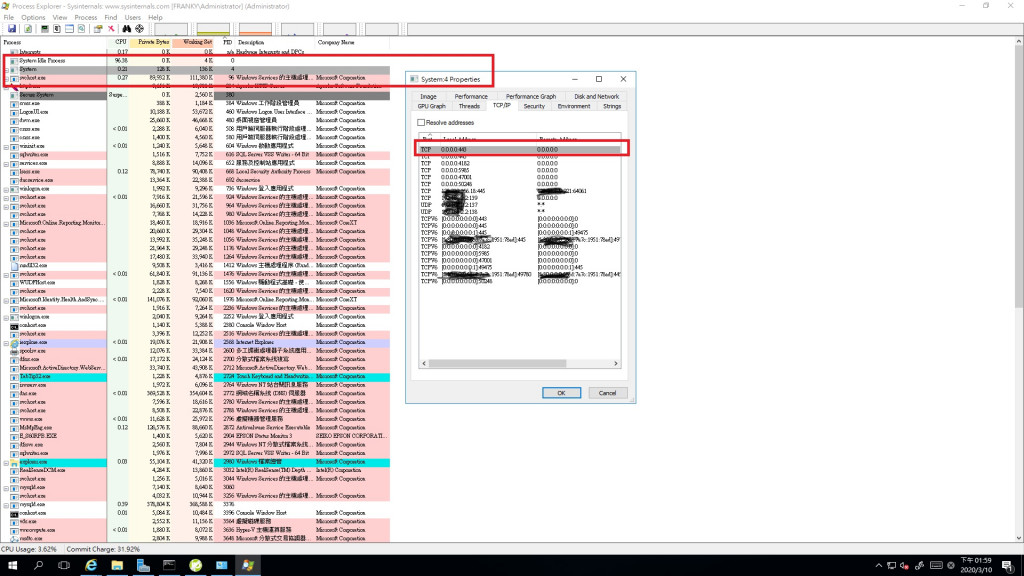1024x576 pixels.
Task: Open the Windows Start button
Action: coord(12,566)
